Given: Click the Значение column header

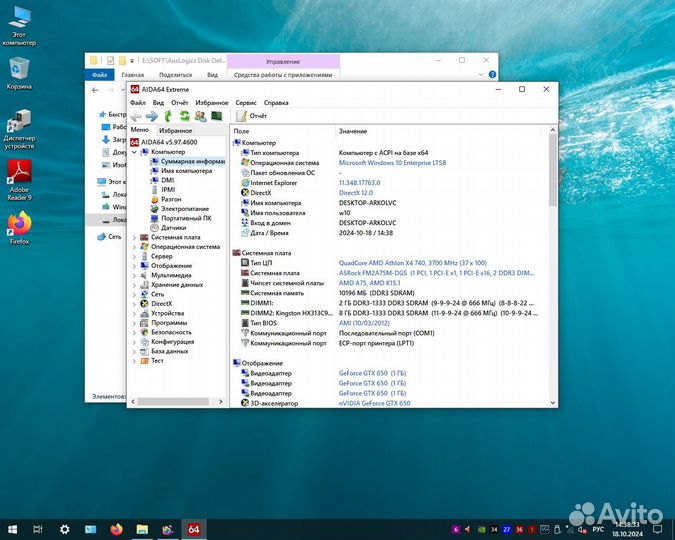Looking at the screenshot, I should coord(353,131).
